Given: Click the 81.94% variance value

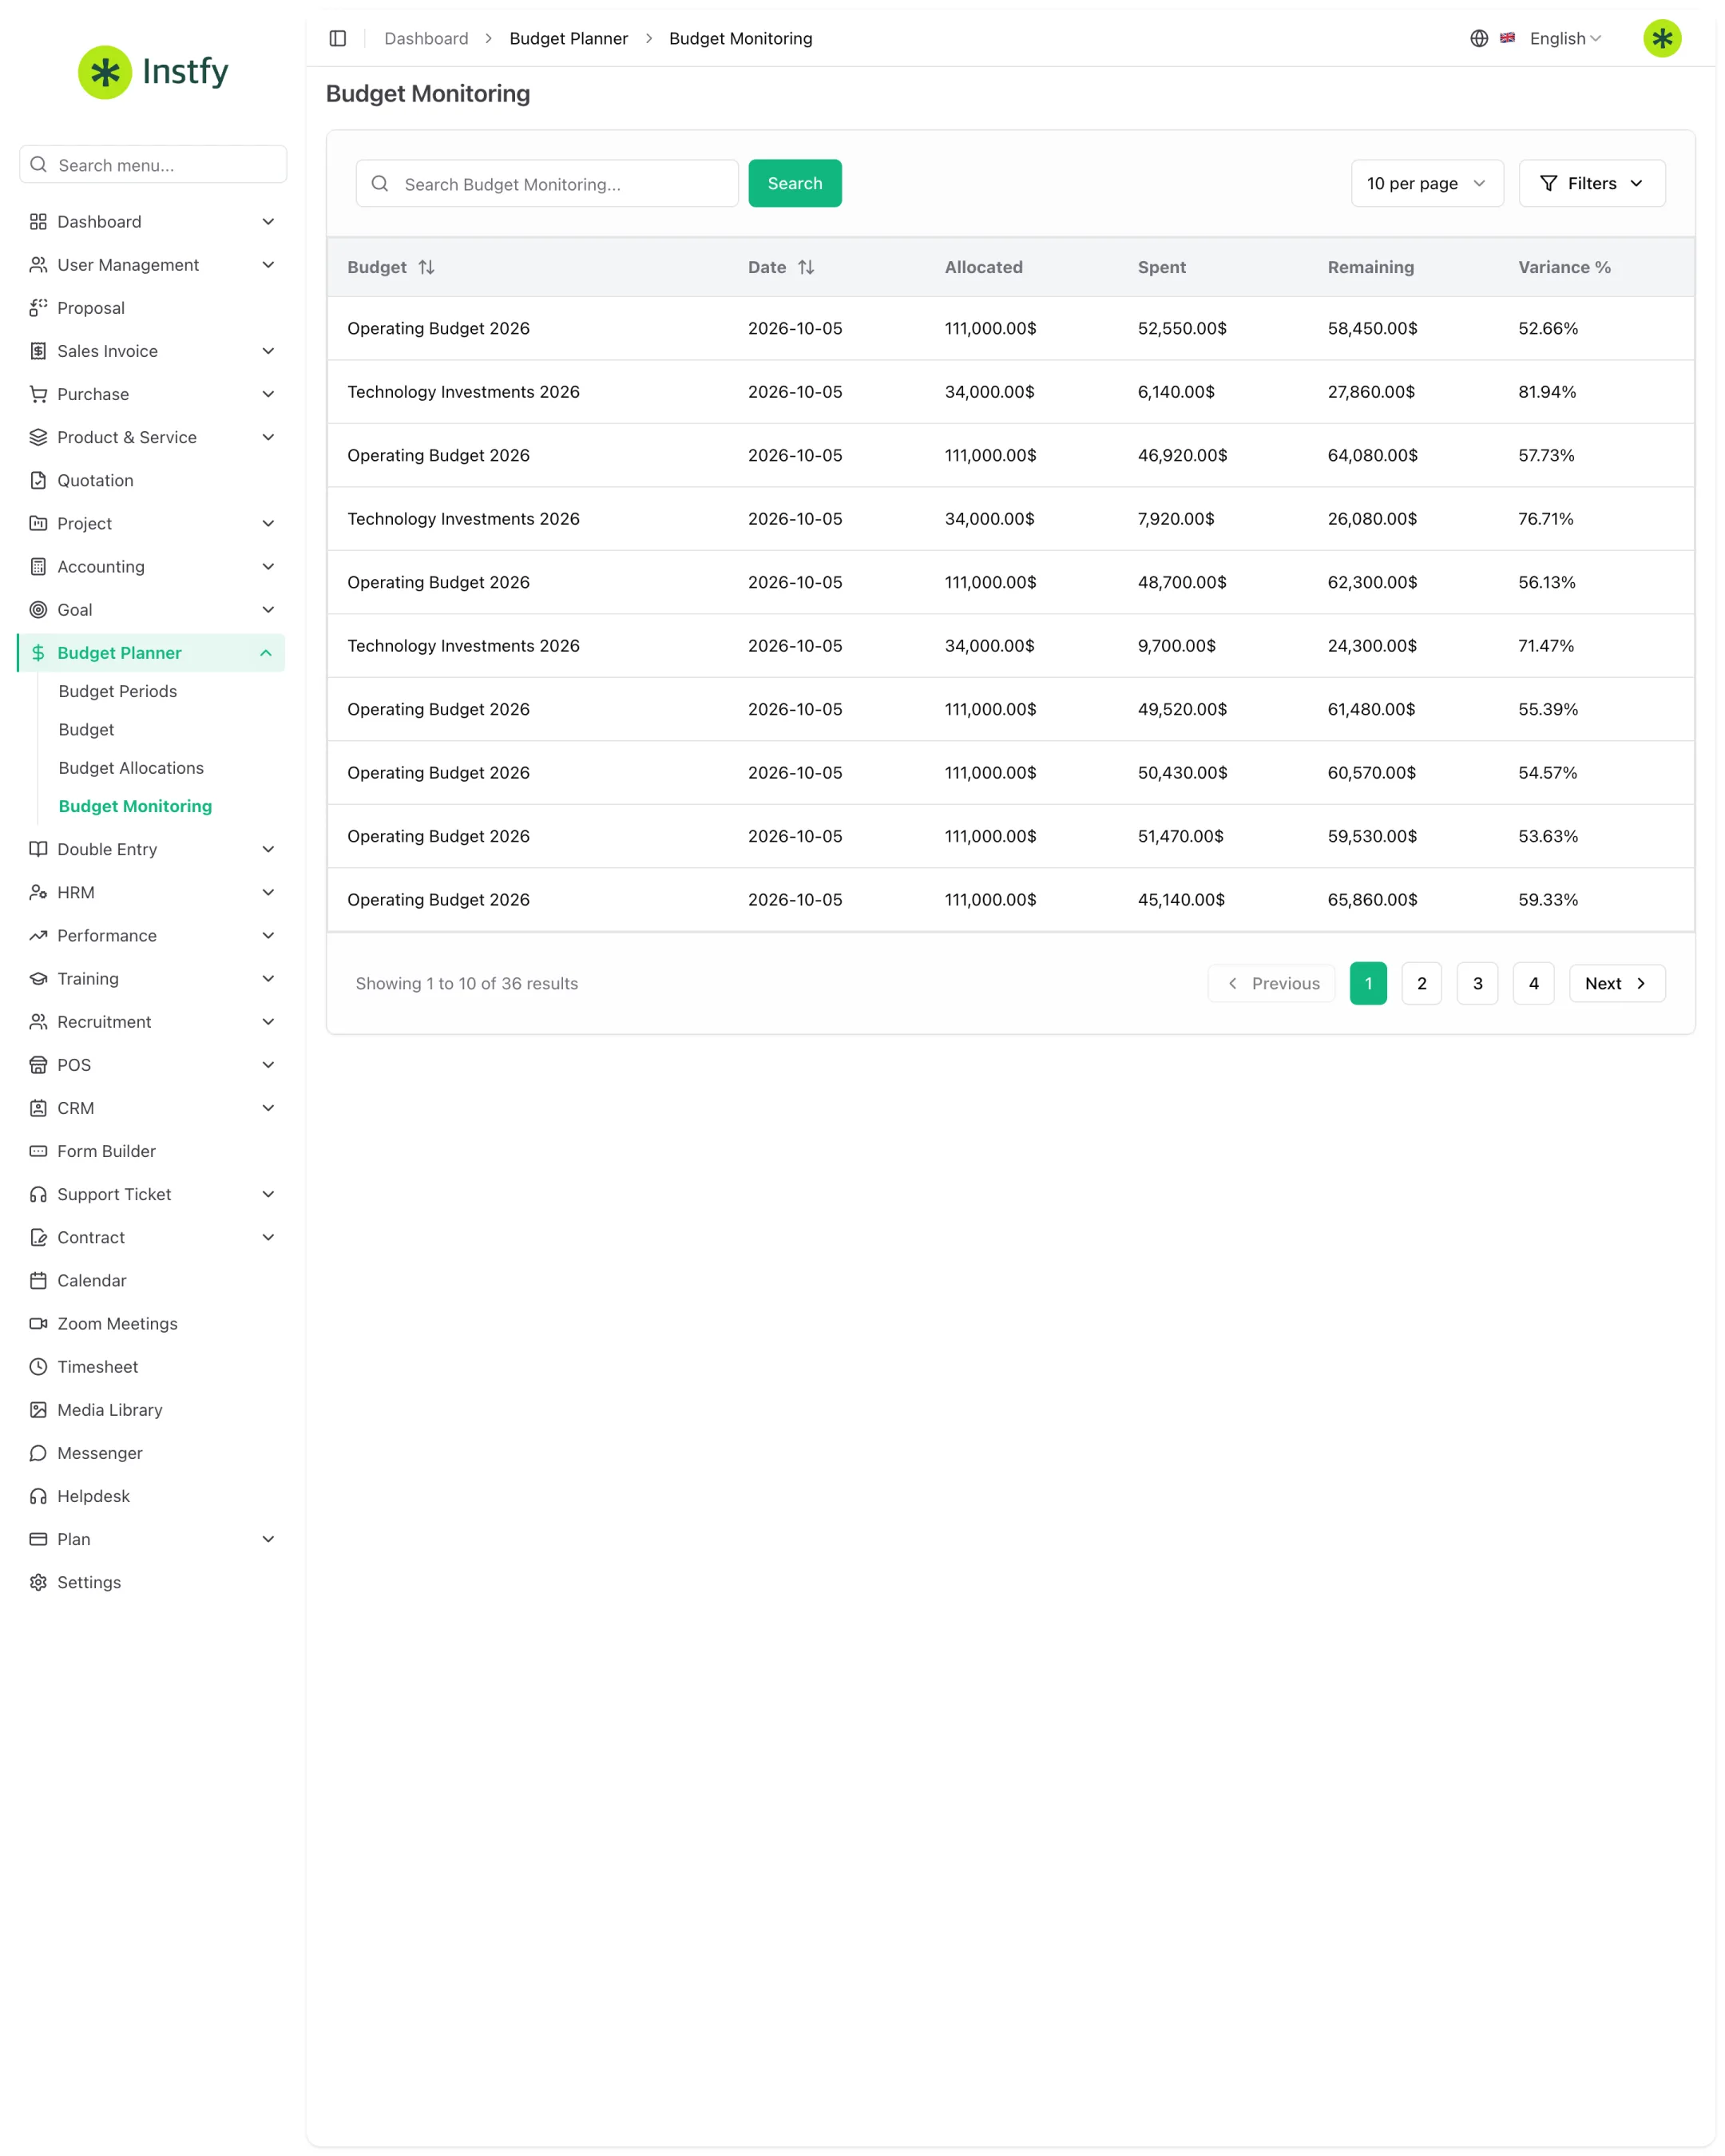Looking at the screenshot, I should [1547, 392].
